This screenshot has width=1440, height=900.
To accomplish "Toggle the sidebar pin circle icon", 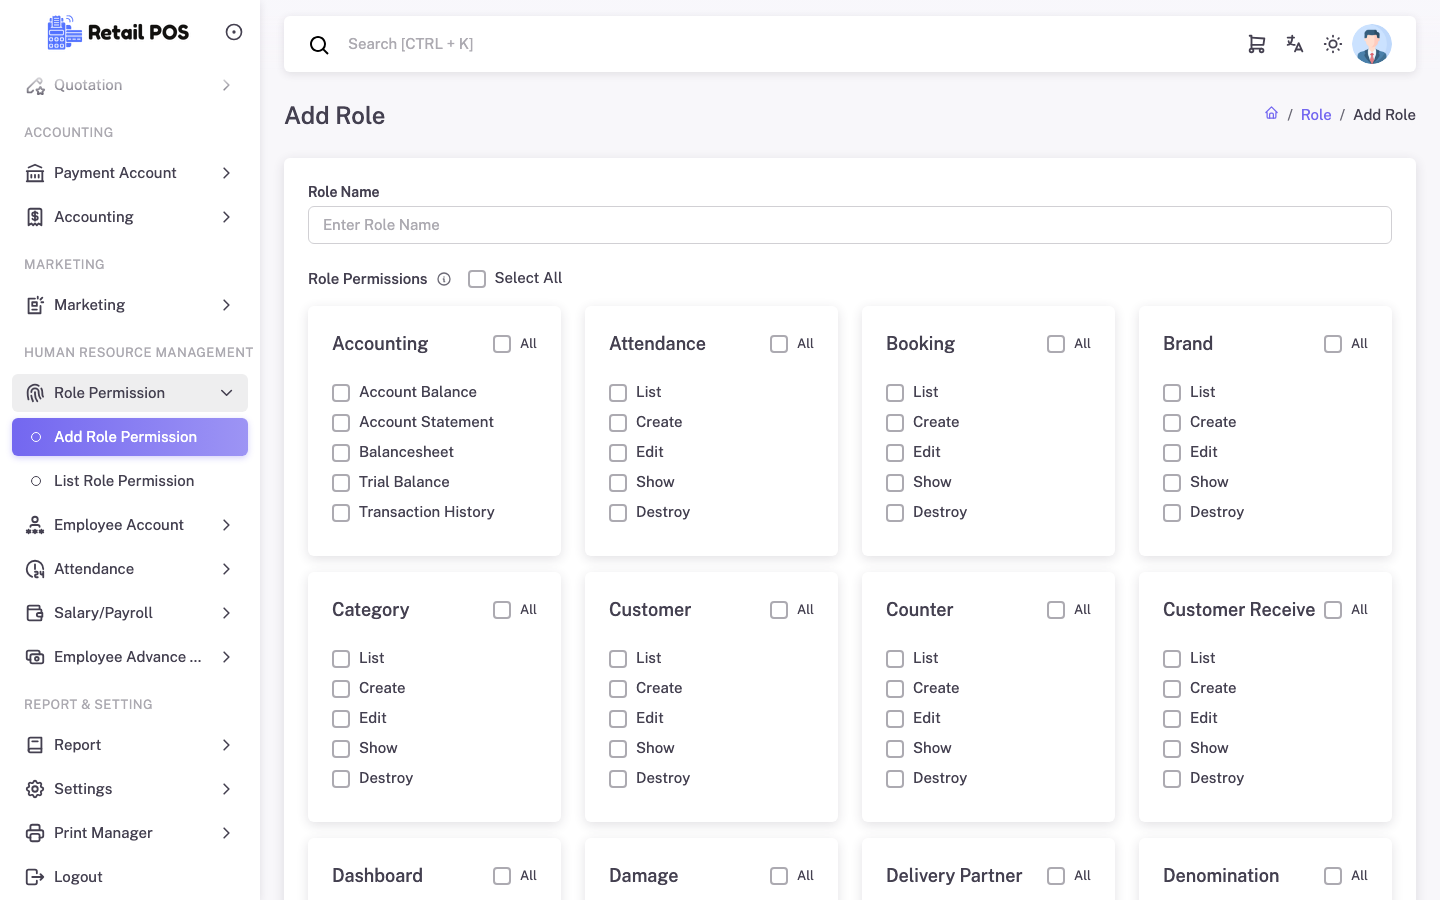I will pyautogui.click(x=234, y=32).
